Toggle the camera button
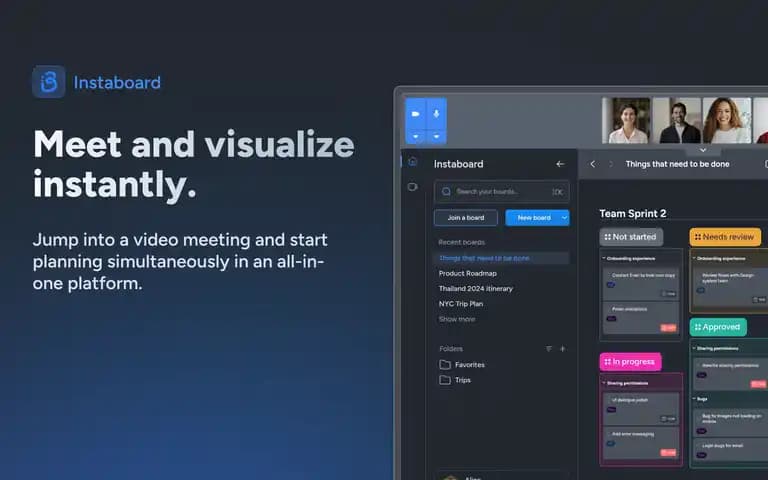 (x=415, y=114)
